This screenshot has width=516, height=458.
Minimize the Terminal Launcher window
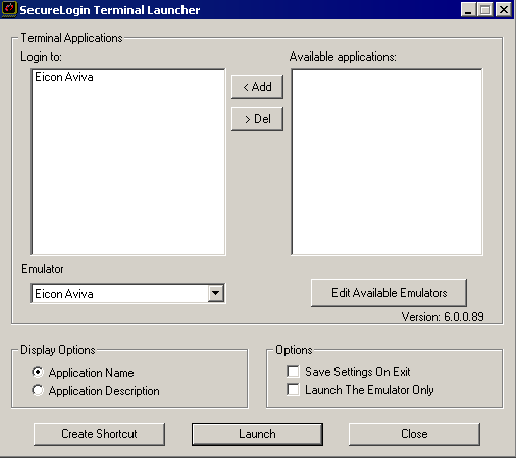pyautogui.click(x=468, y=9)
